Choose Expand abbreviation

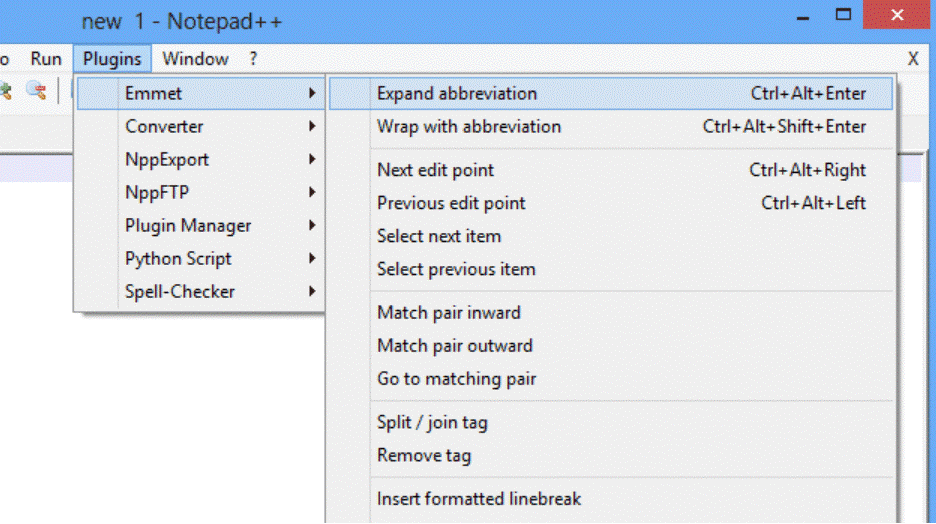coord(611,94)
